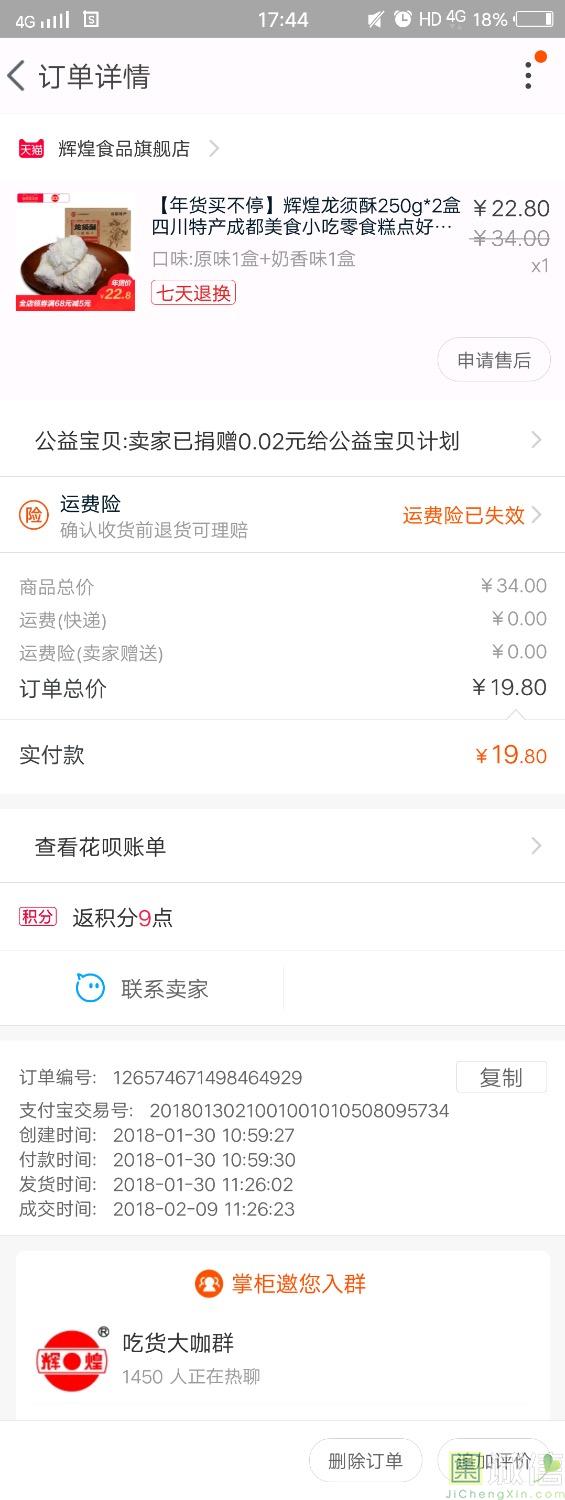Tap the 辉煌 brand logo
The width and height of the screenshot is (565, 1500).
tap(73, 1358)
